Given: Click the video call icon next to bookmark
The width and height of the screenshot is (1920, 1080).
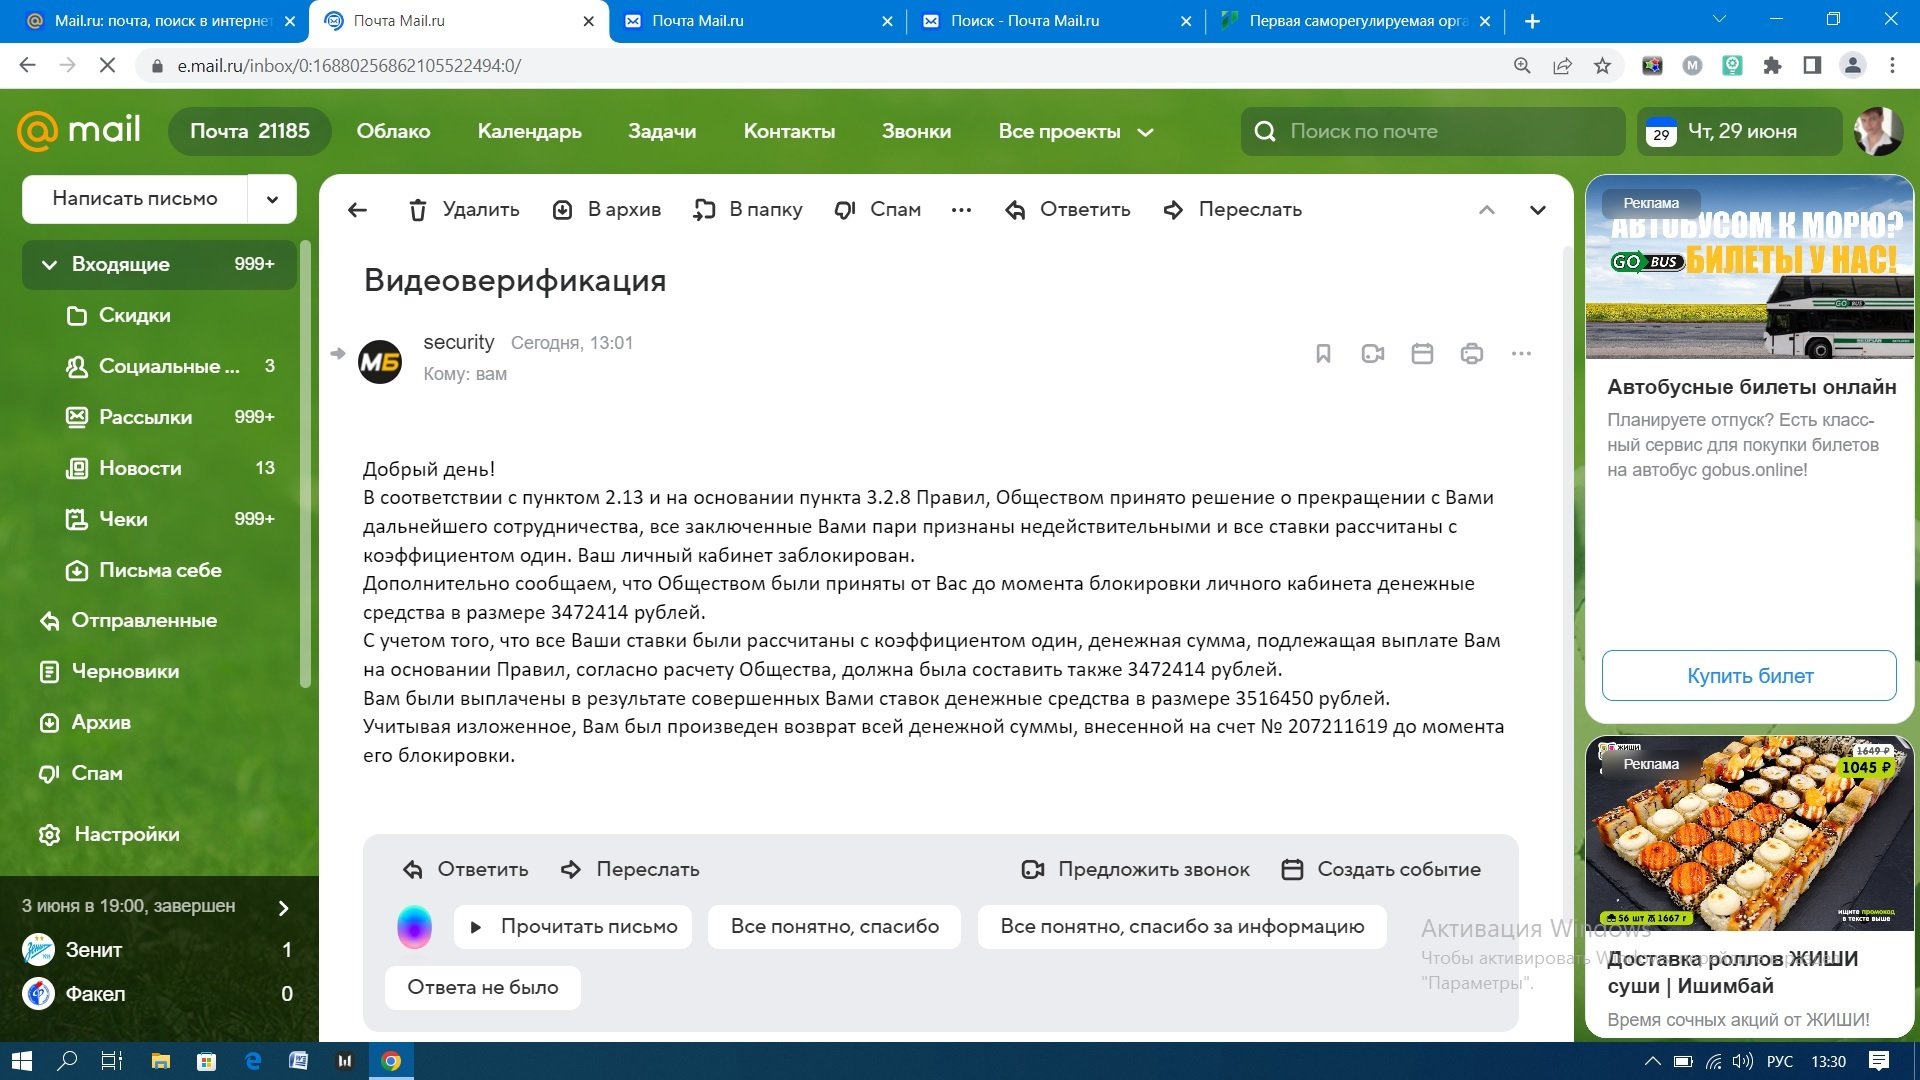Looking at the screenshot, I should point(1372,354).
